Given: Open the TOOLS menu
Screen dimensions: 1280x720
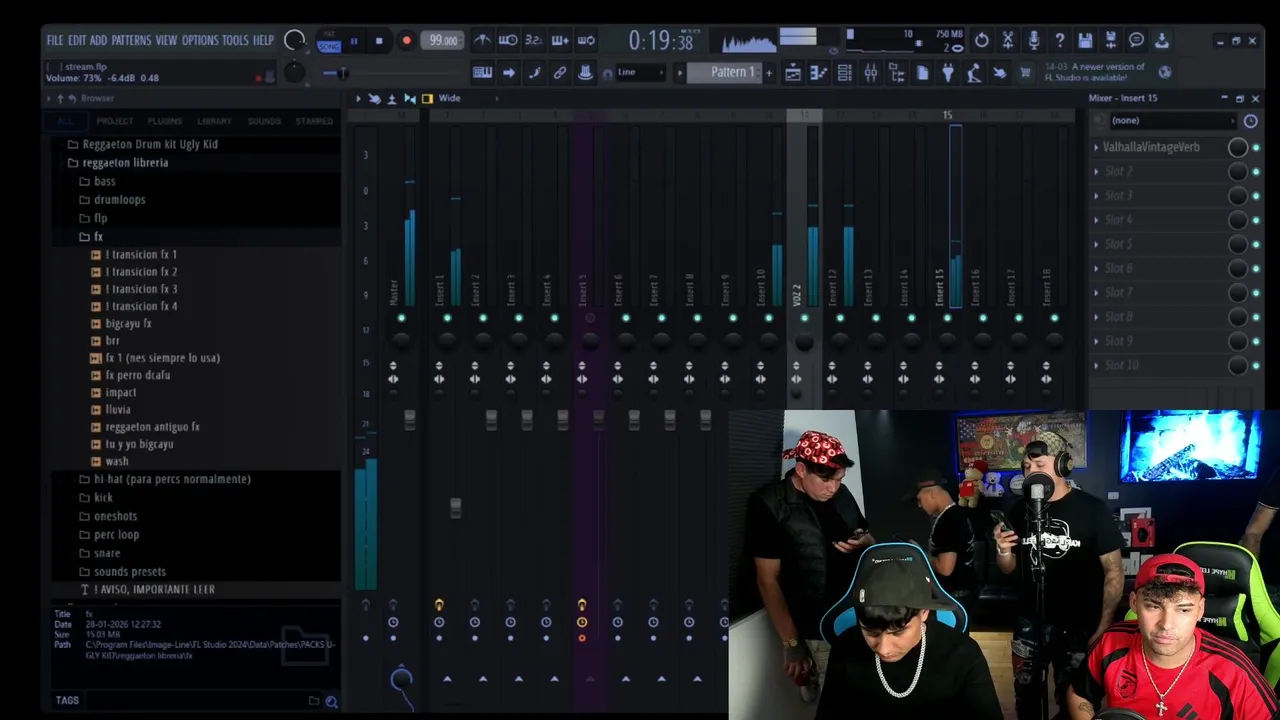Looking at the screenshot, I should click(x=235, y=40).
